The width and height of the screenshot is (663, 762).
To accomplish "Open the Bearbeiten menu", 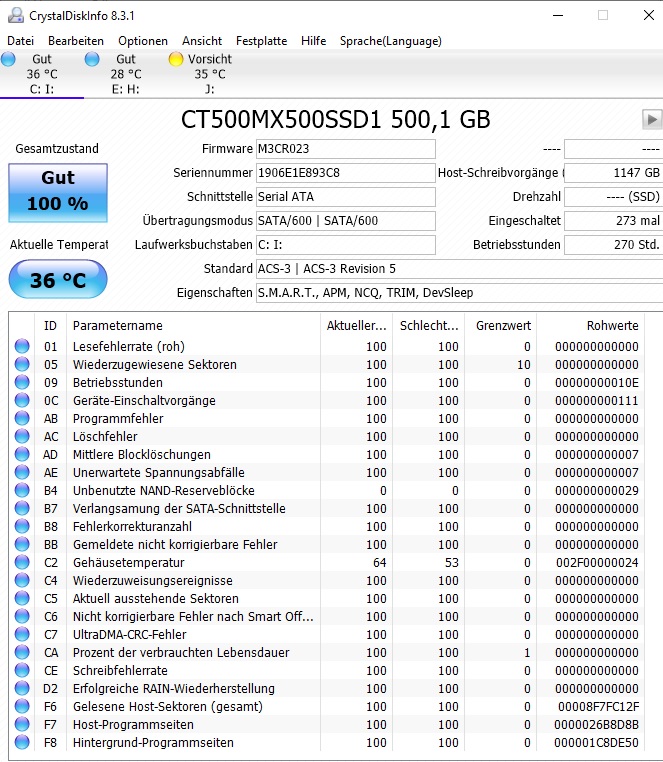I will point(76,41).
